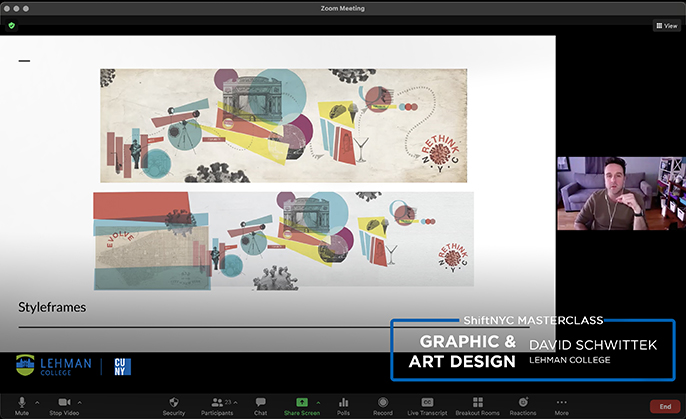
Task: Click the green Share Screen button
Action: coord(302,405)
